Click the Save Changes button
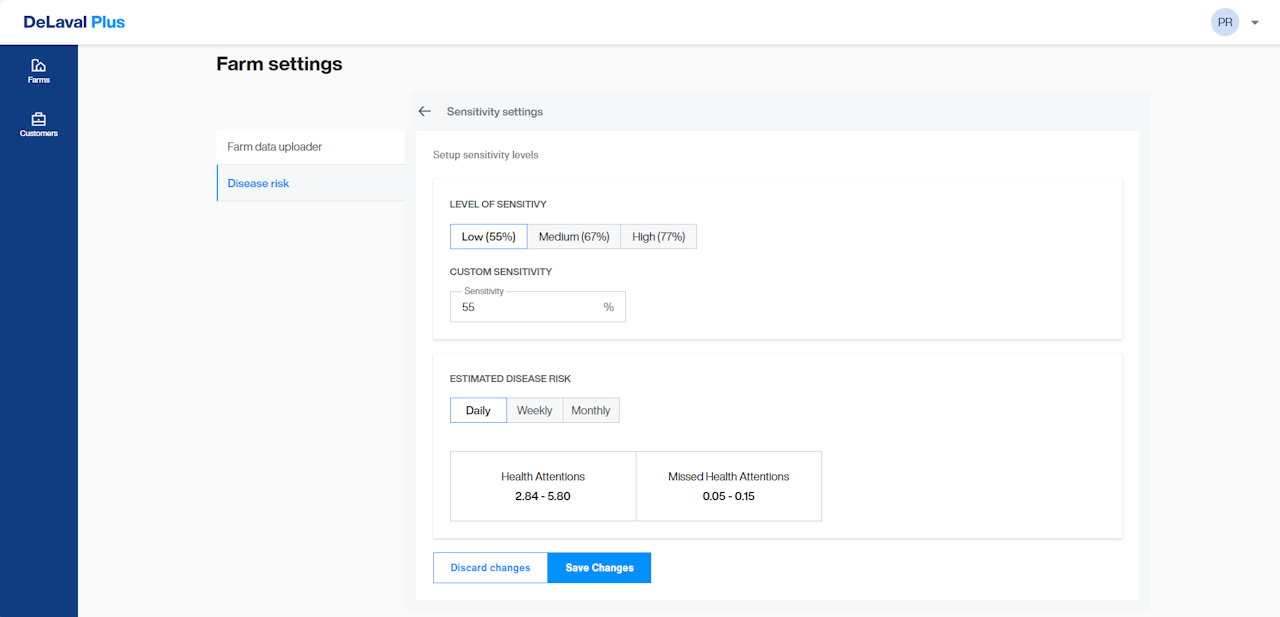 tap(599, 568)
